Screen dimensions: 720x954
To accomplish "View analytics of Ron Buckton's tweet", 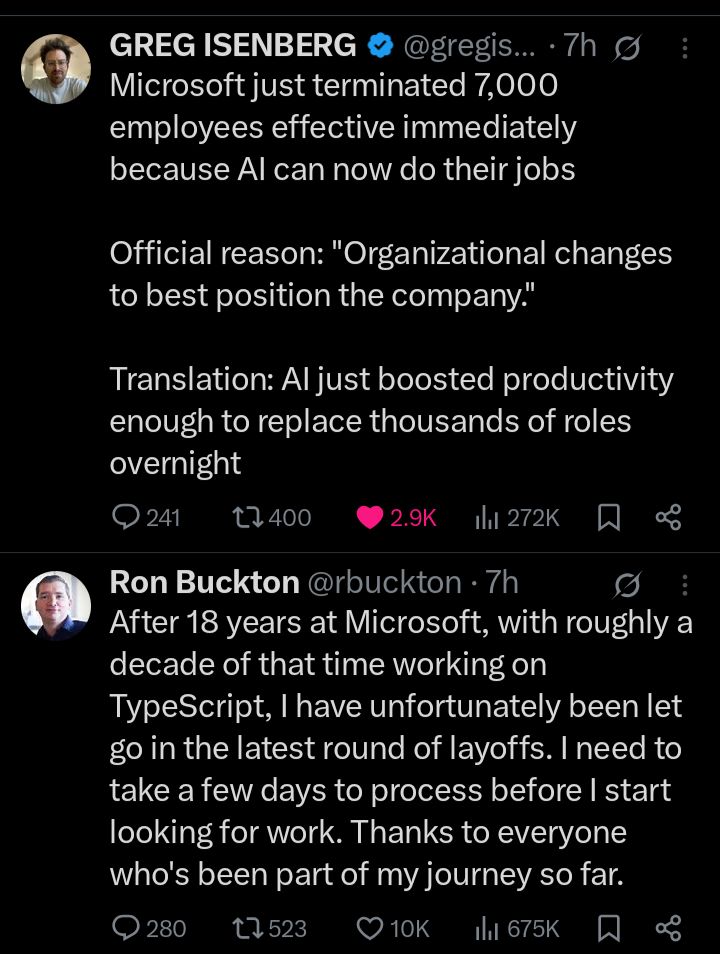I will tap(487, 928).
